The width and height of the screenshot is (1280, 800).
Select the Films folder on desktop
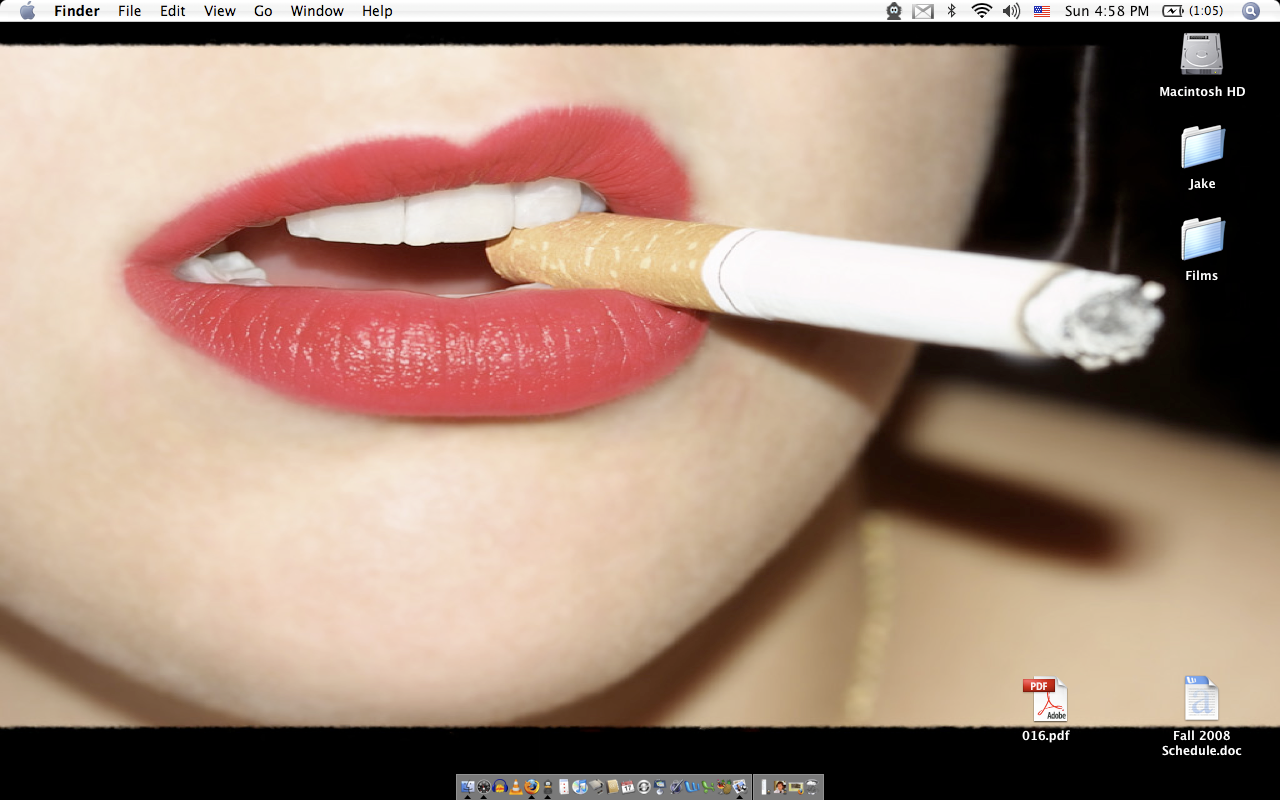(x=1202, y=239)
